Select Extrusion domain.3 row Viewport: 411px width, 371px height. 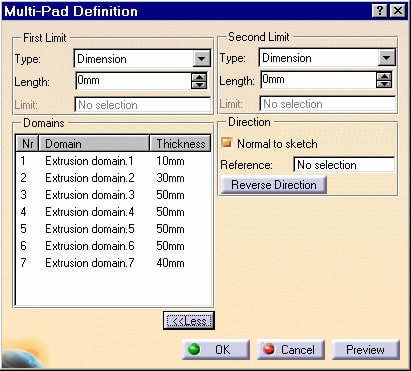113,195
